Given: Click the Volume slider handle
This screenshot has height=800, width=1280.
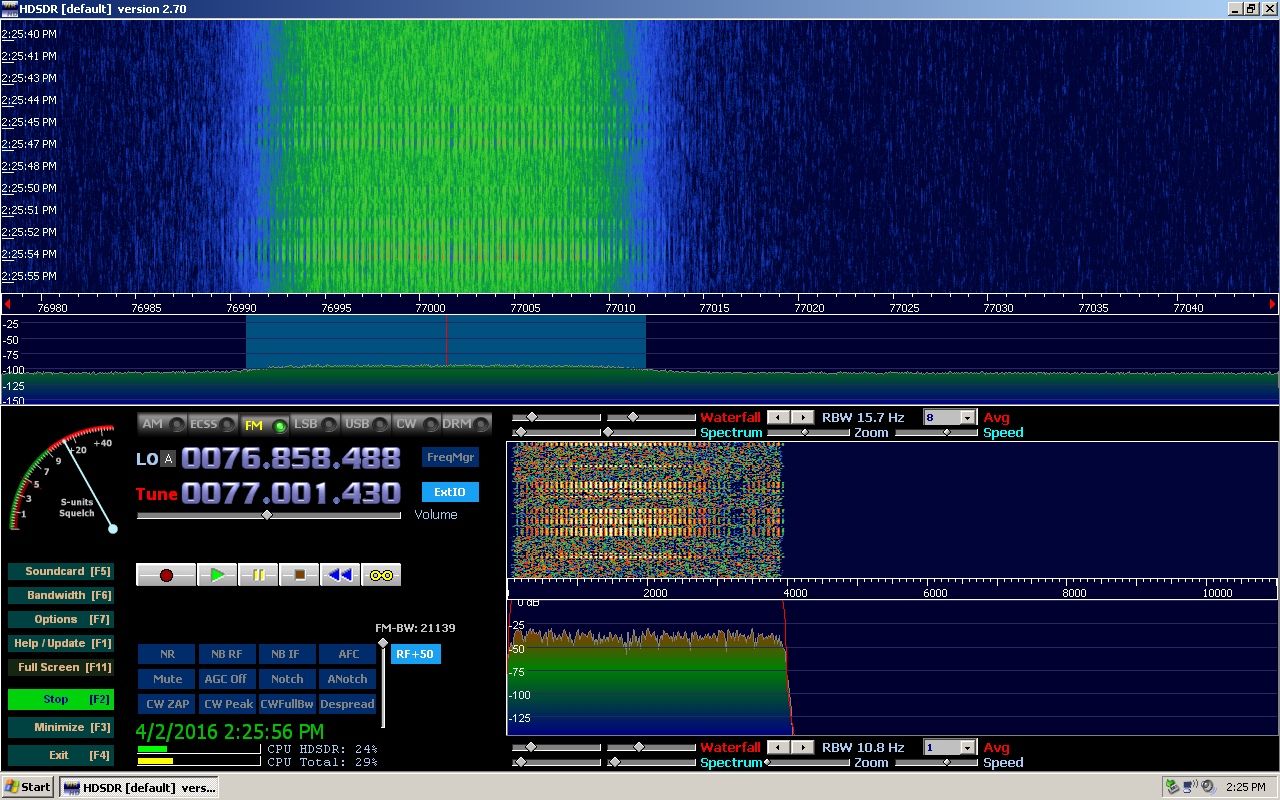Looking at the screenshot, I should tap(267, 515).
